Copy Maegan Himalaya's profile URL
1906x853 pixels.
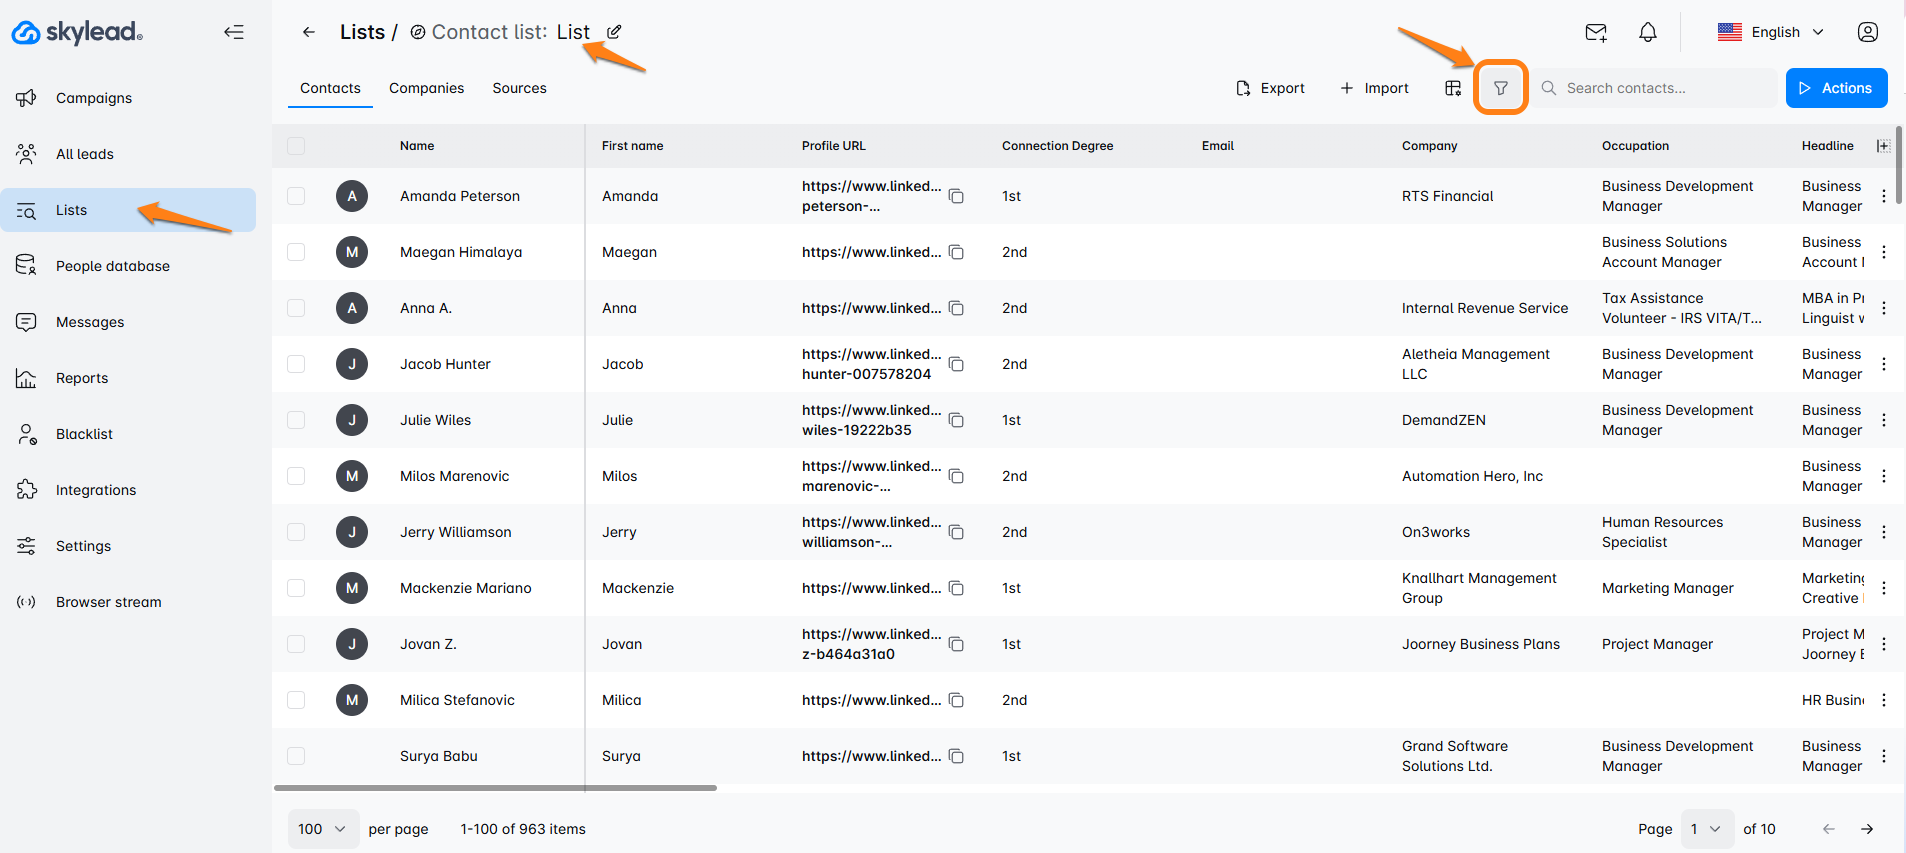pos(956,252)
